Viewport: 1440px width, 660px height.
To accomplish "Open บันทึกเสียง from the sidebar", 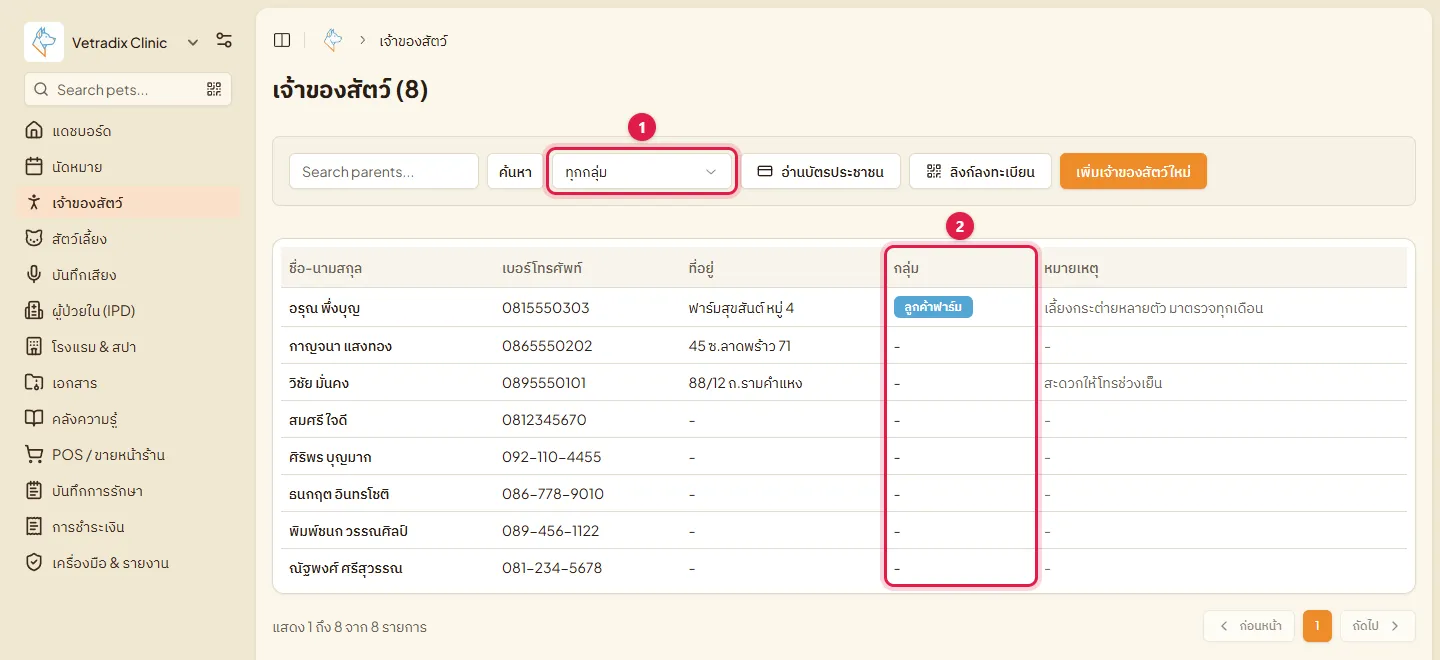I will 128,275.
